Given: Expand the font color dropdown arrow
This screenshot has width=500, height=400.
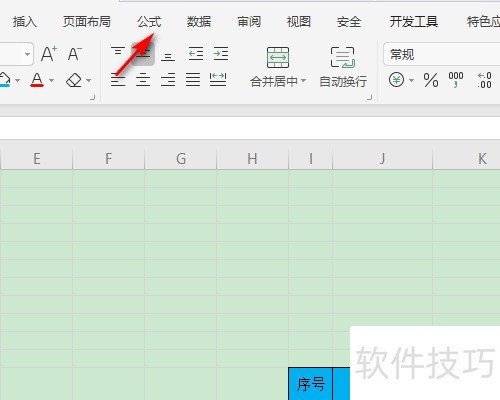Looking at the screenshot, I should 51,80.
